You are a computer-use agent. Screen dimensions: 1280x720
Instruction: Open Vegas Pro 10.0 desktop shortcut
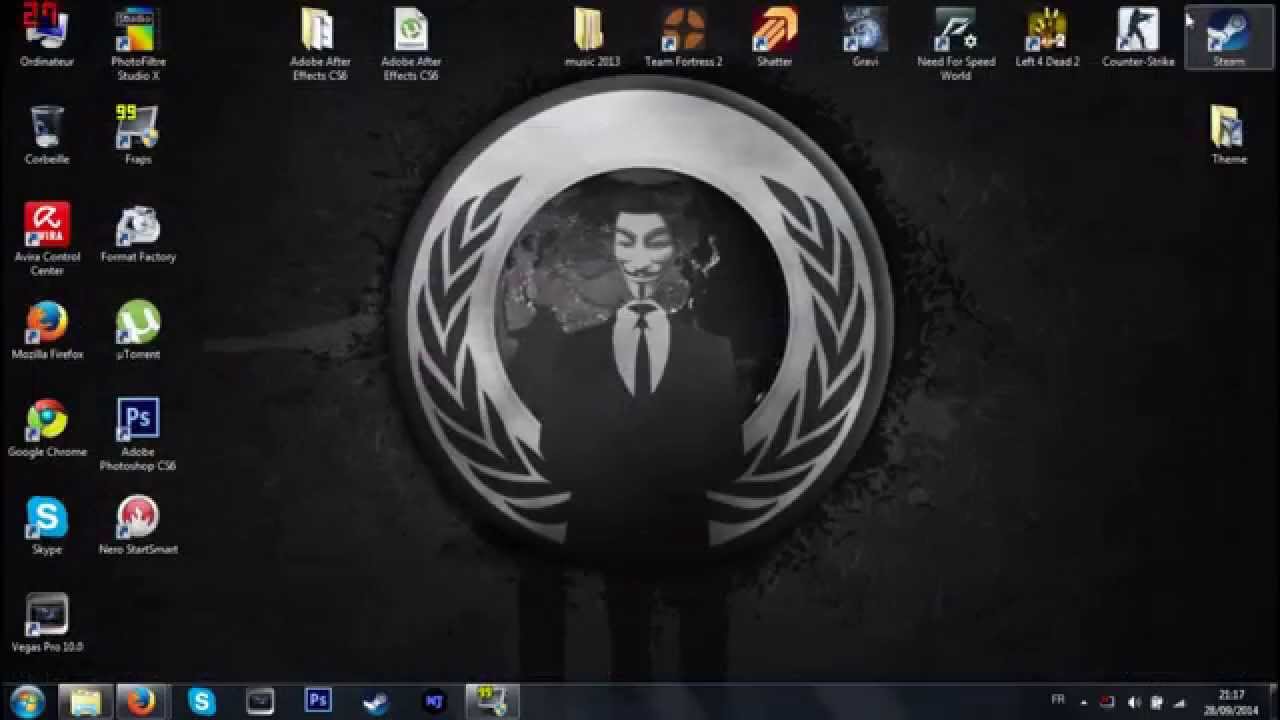[x=47, y=622]
